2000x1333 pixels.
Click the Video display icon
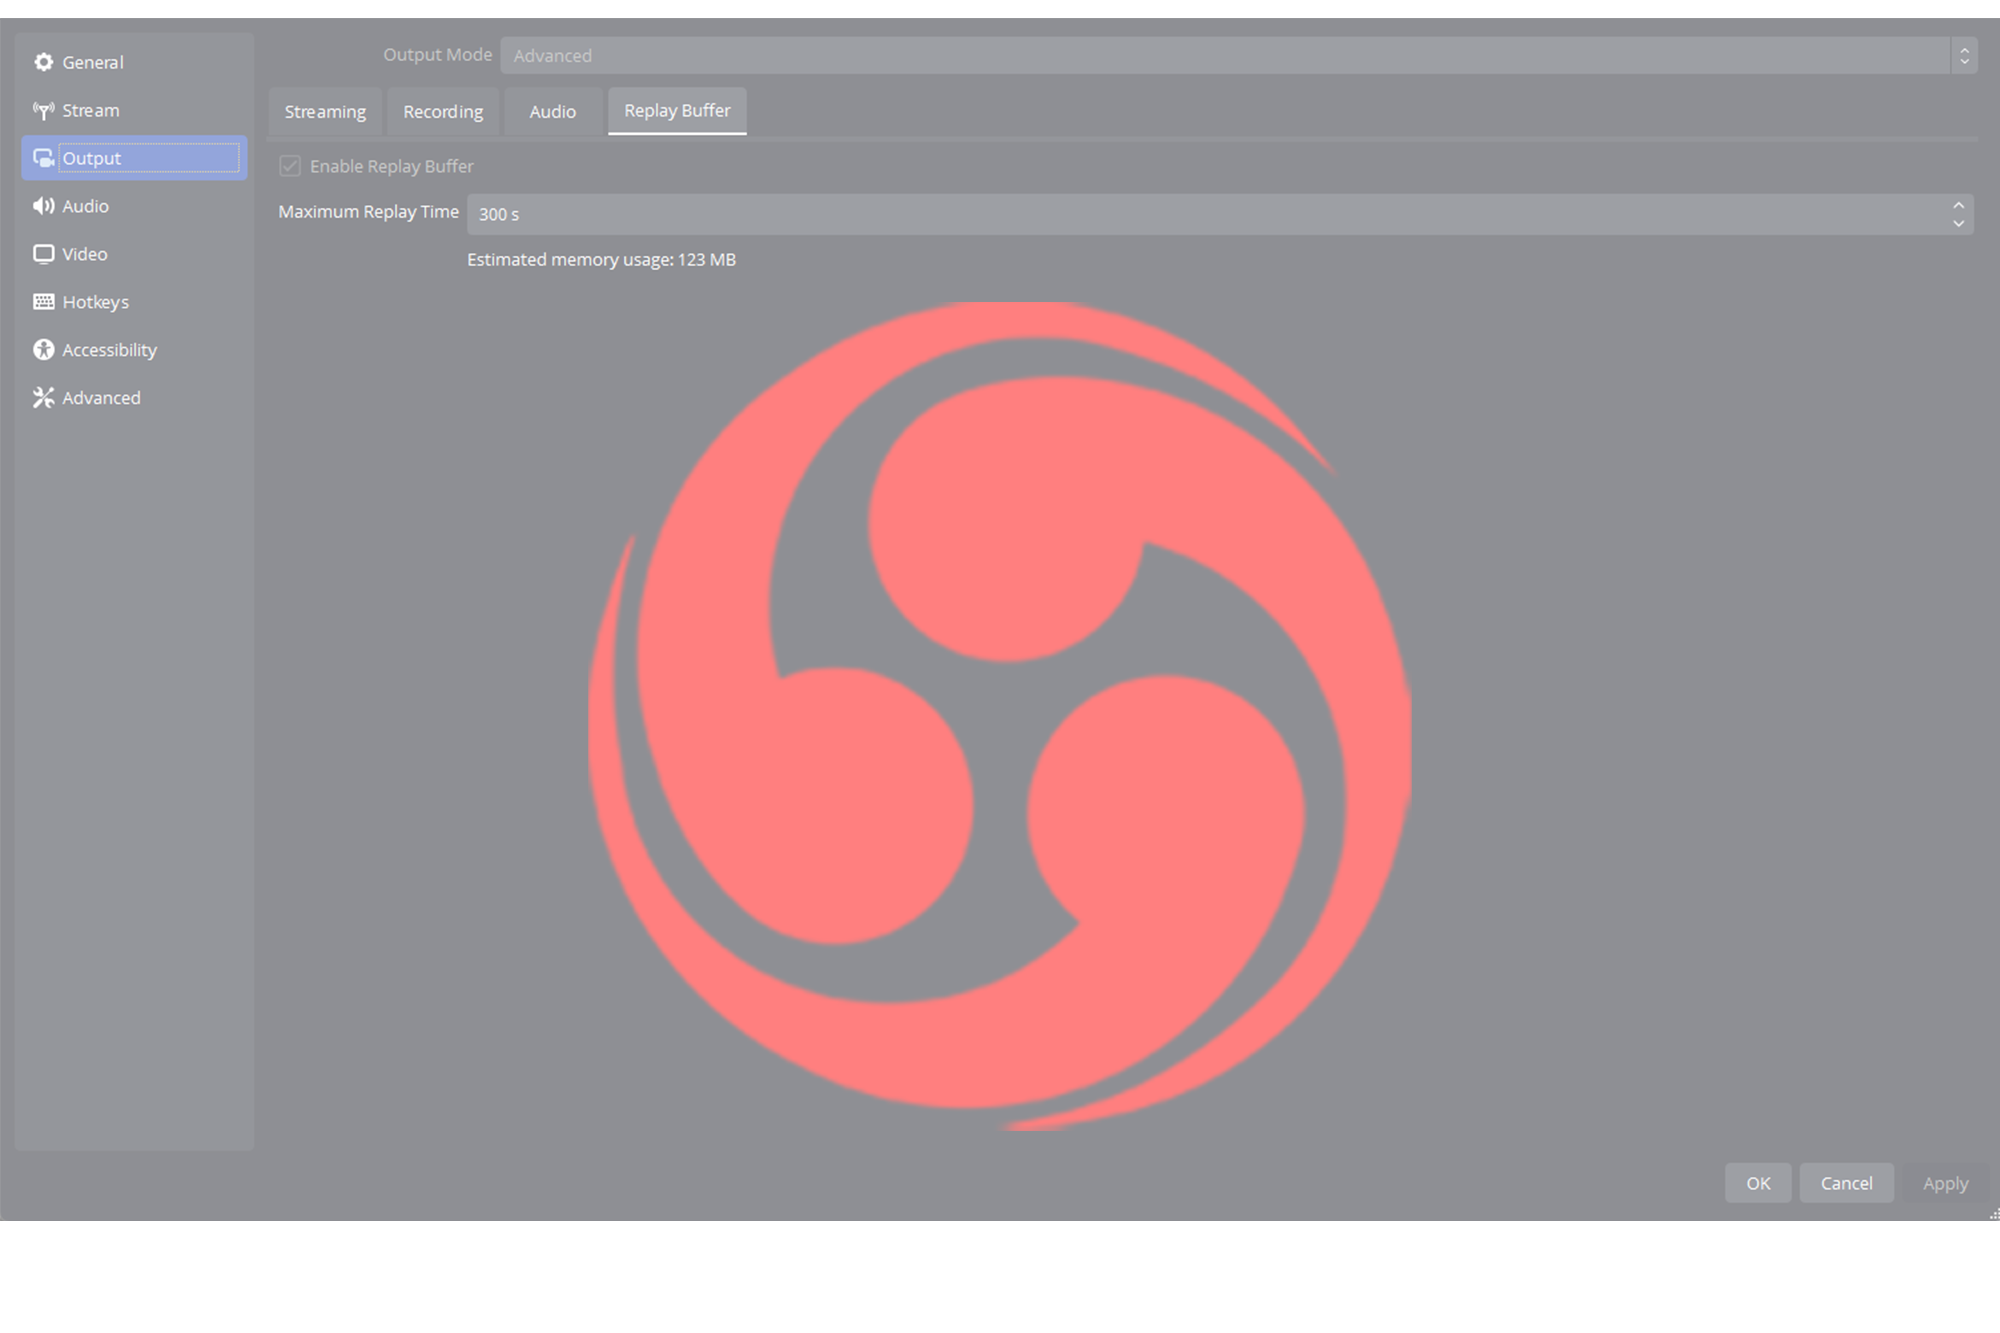(x=43, y=254)
